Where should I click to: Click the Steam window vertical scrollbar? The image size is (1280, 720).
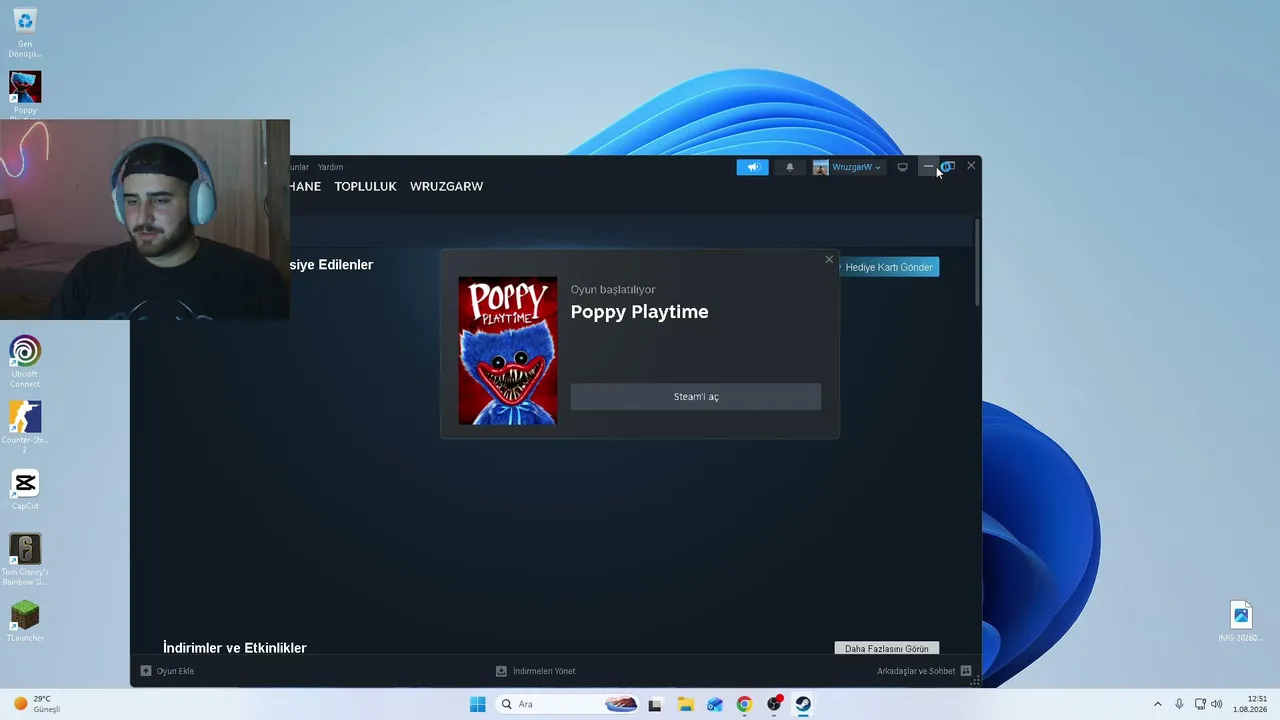[978, 262]
